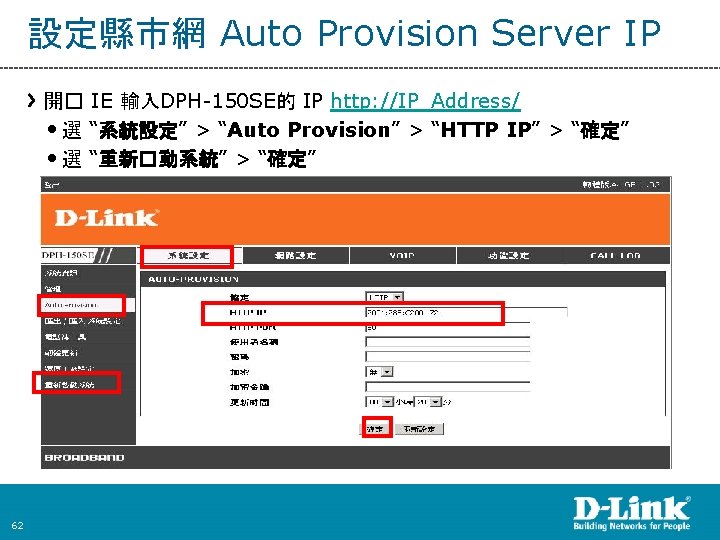Image resolution: width=720 pixels, height=540 pixels.
Task: Open the http://IP_Address/ hyperlink
Action: (x=425, y=101)
